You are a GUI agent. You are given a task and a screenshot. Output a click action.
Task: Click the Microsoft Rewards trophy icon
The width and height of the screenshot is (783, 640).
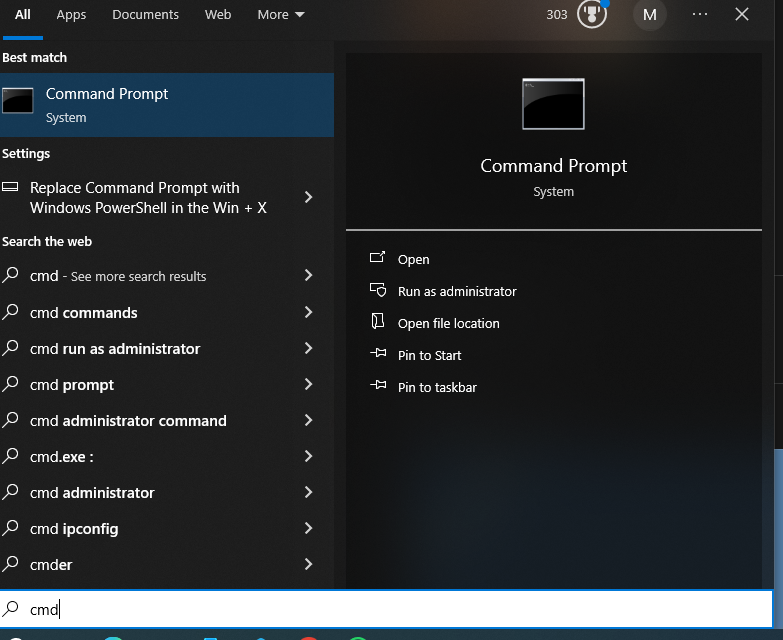592,14
